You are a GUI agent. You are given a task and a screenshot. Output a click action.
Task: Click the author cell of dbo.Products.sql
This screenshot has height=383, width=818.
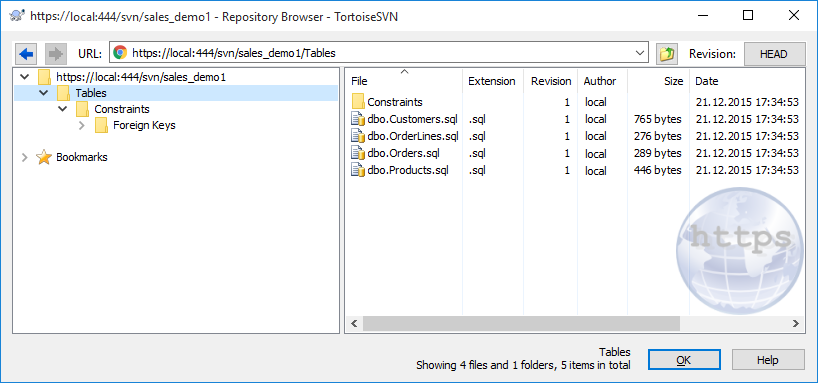click(595, 170)
